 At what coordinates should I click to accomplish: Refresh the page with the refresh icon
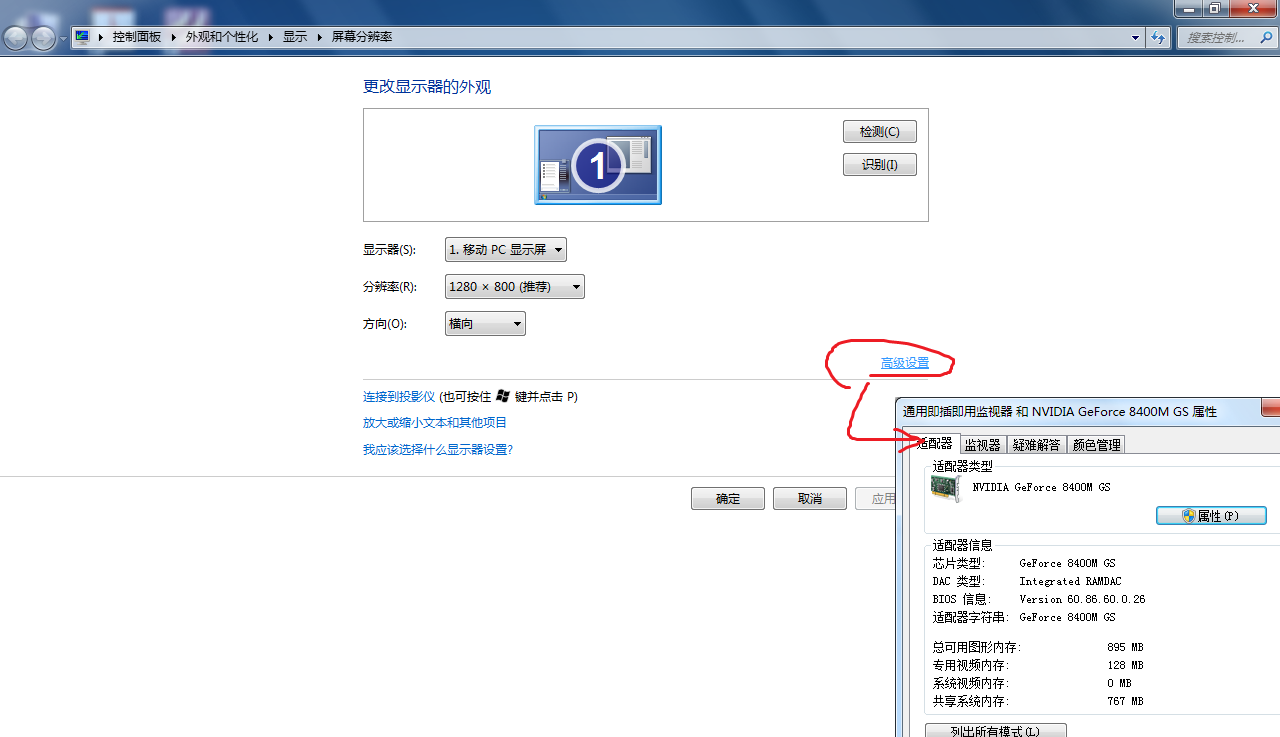pyautogui.click(x=1158, y=37)
